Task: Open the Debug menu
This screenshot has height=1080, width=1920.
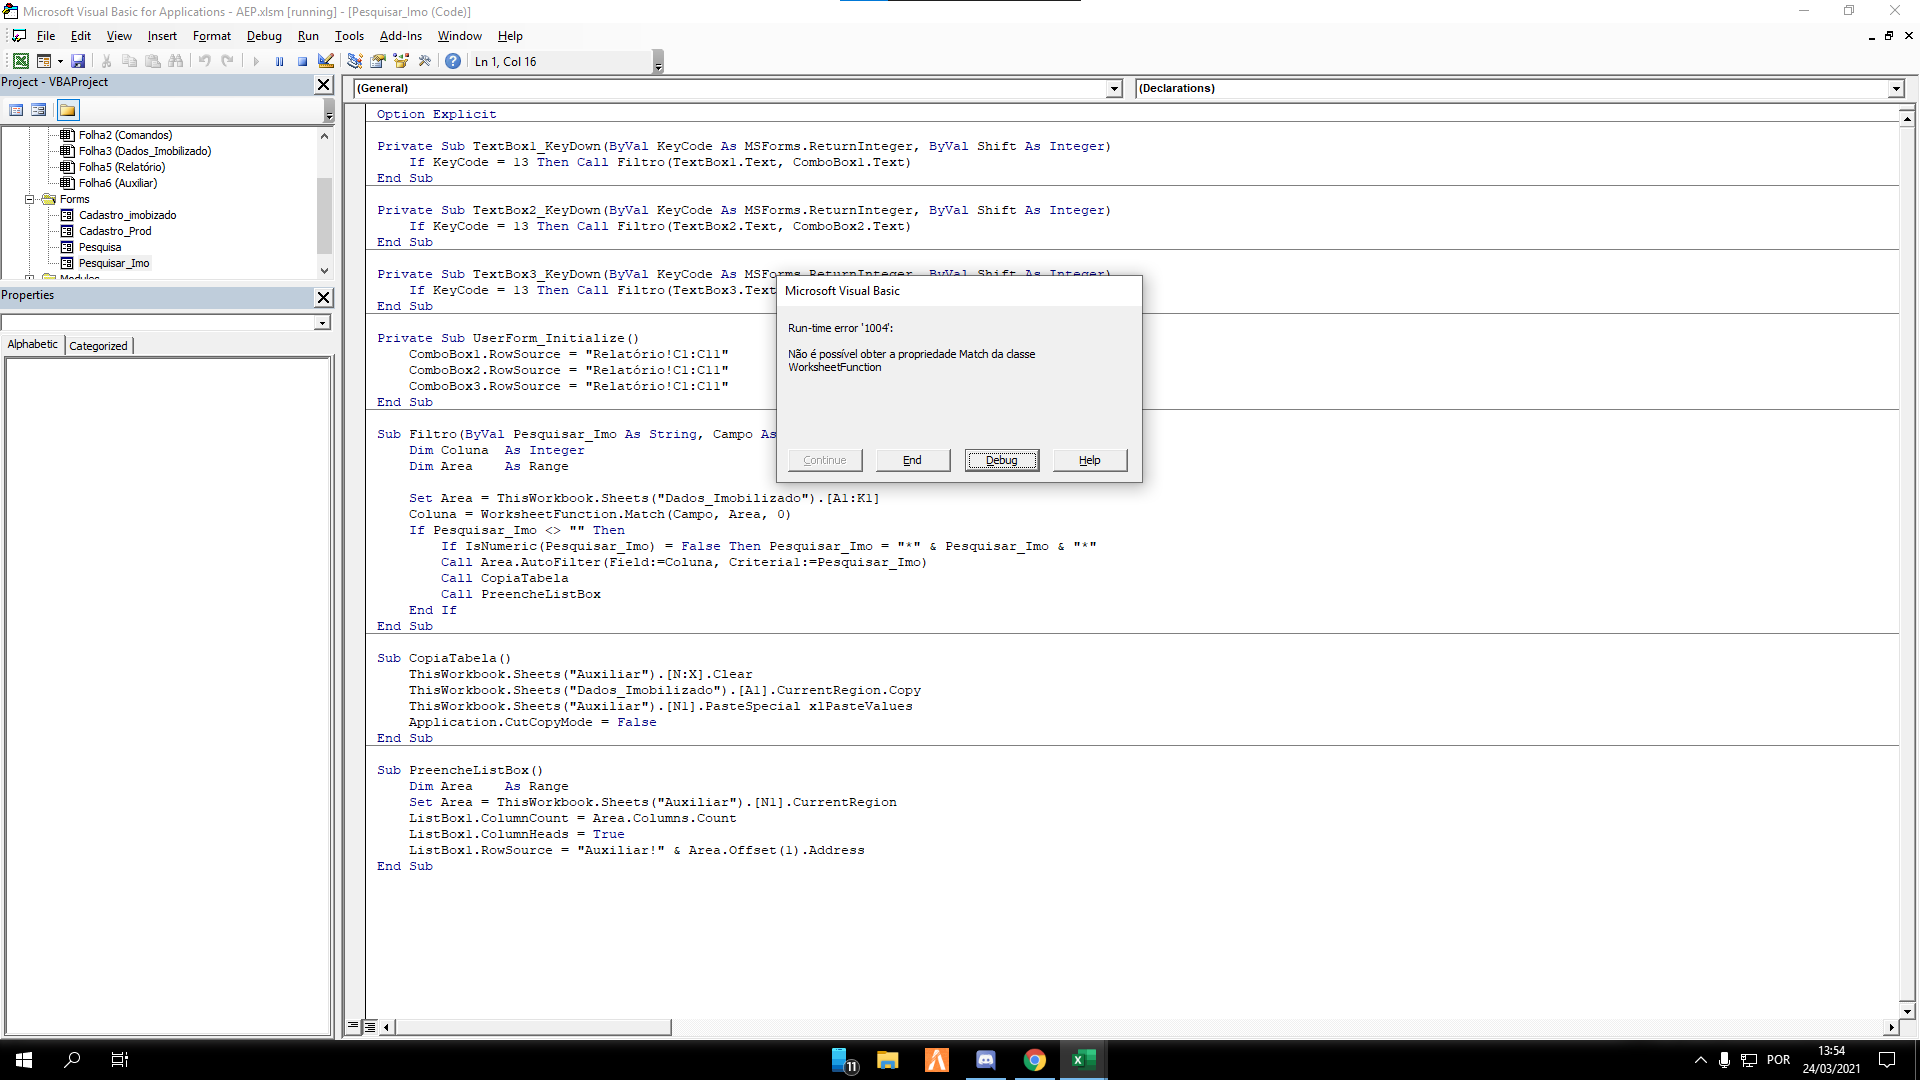Action: click(264, 36)
